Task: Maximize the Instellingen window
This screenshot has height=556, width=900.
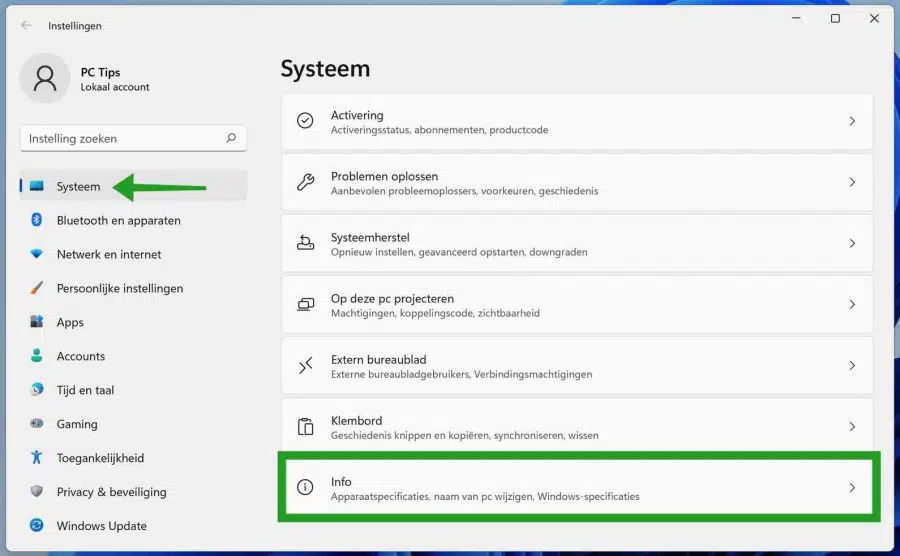Action: click(x=835, y=18)
